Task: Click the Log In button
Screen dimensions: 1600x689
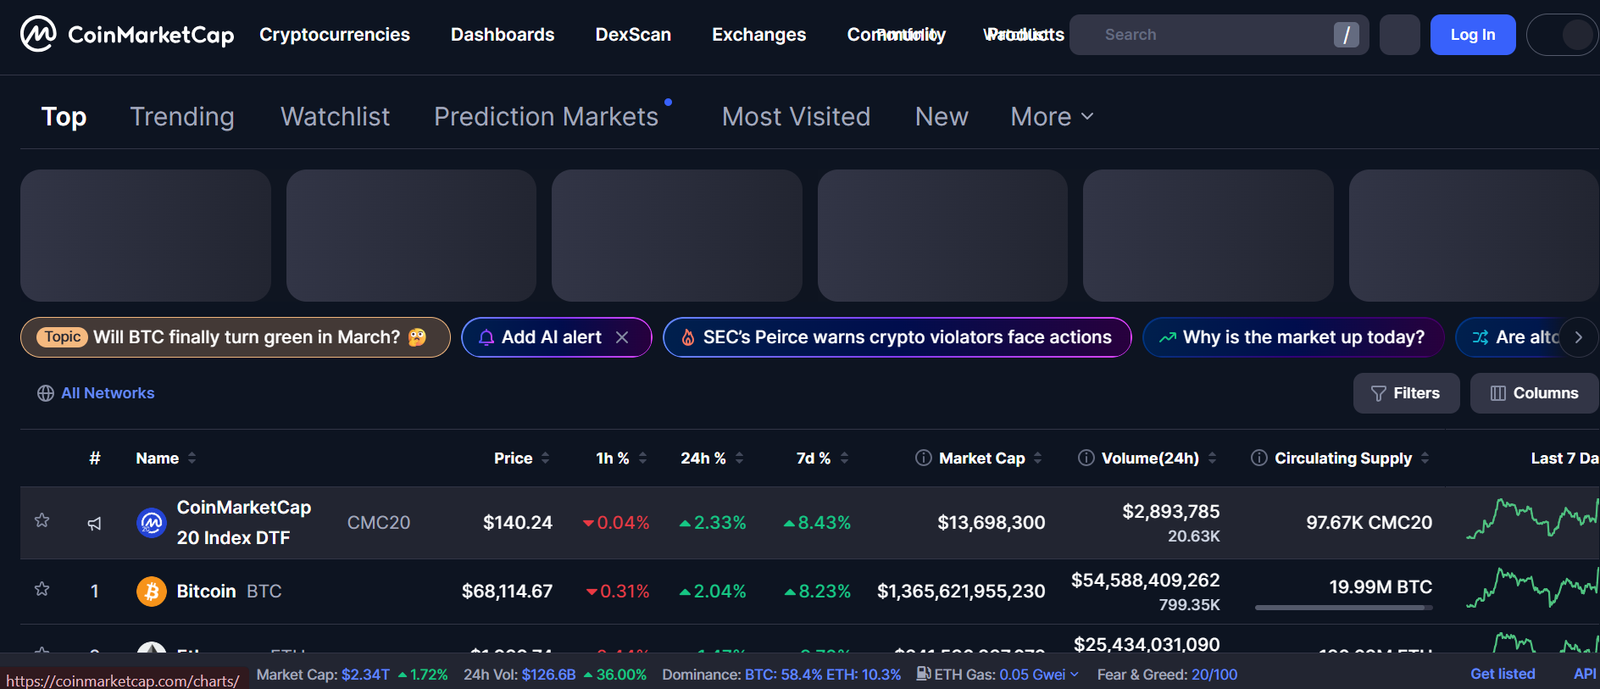Action: pos(1472,35)
